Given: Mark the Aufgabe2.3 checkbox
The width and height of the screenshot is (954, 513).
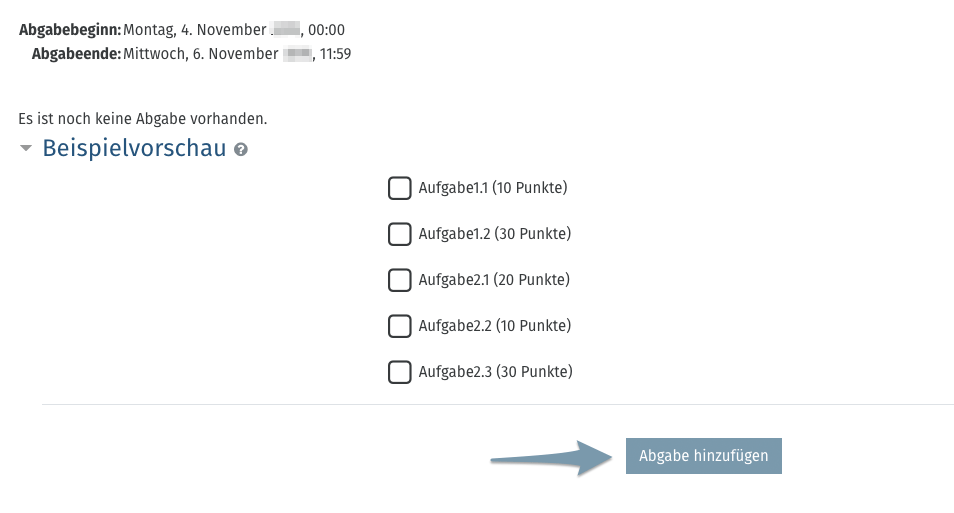Looking at the screenshot, I should (399, 372).
